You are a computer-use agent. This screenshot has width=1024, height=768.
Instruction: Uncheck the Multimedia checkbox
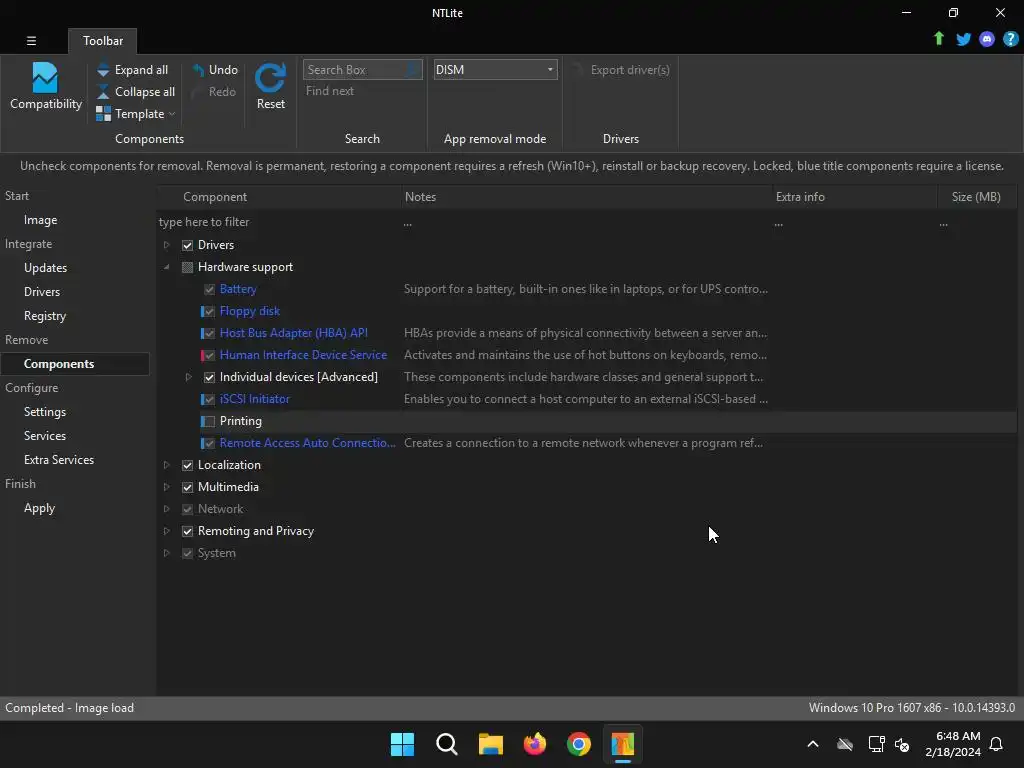(x=187, y=488)
